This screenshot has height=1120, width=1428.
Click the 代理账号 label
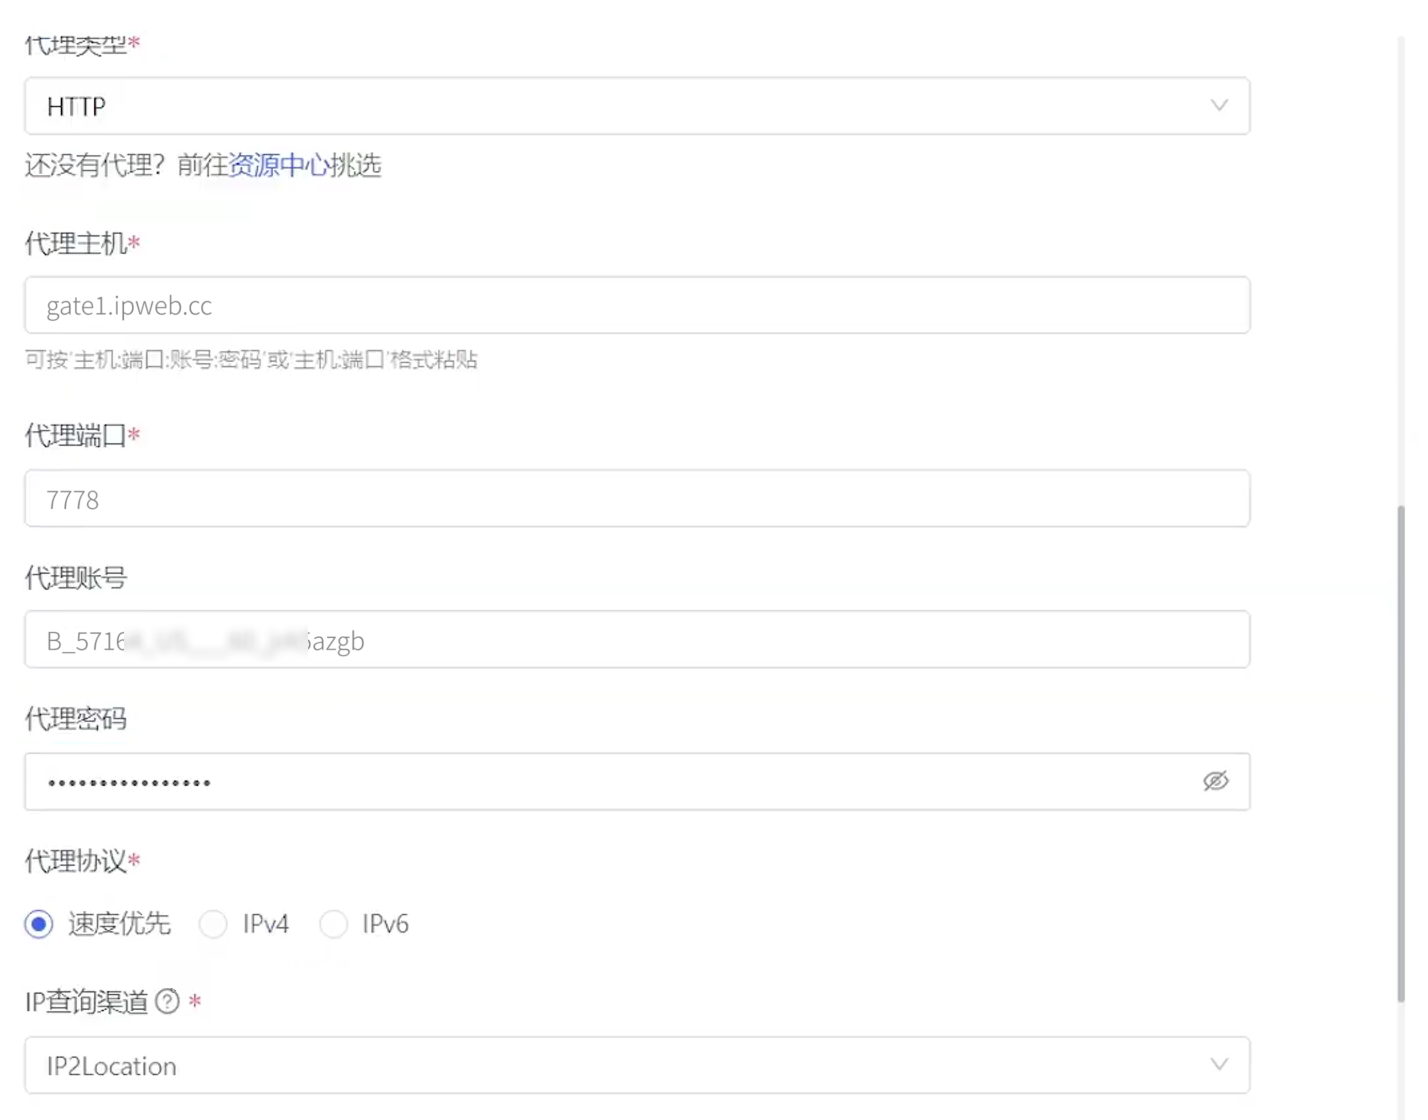tap(76, 578)
